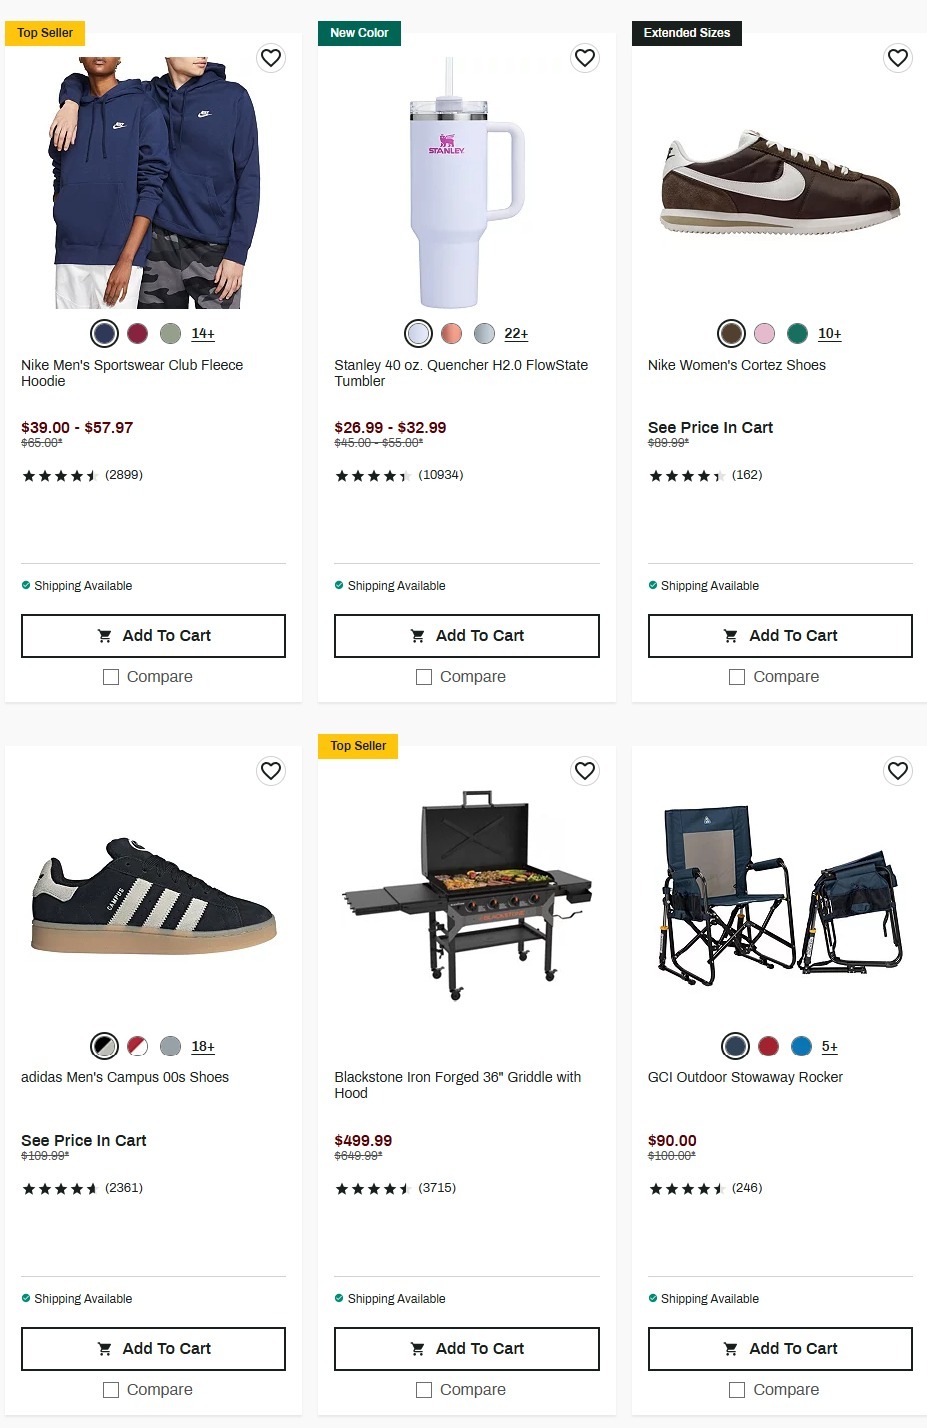Click the star rating of Blackstone Griddle
927x1428 pixels.
click(x=373, y=1189)
